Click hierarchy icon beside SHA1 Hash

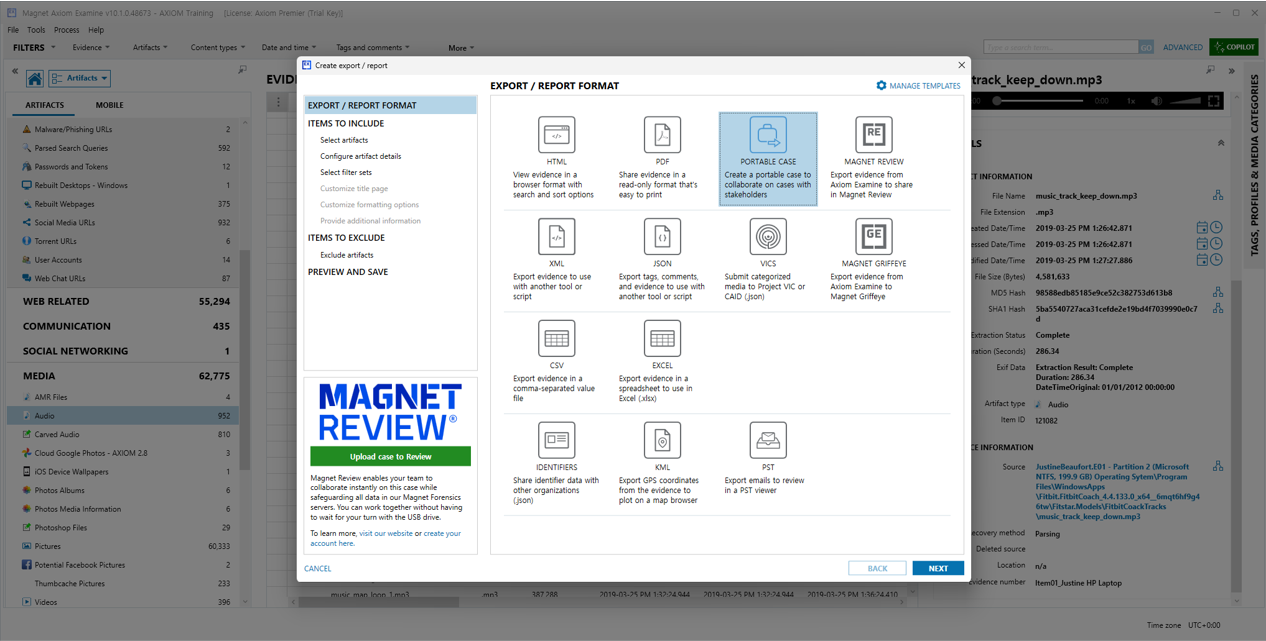(x=1218, y=309)
